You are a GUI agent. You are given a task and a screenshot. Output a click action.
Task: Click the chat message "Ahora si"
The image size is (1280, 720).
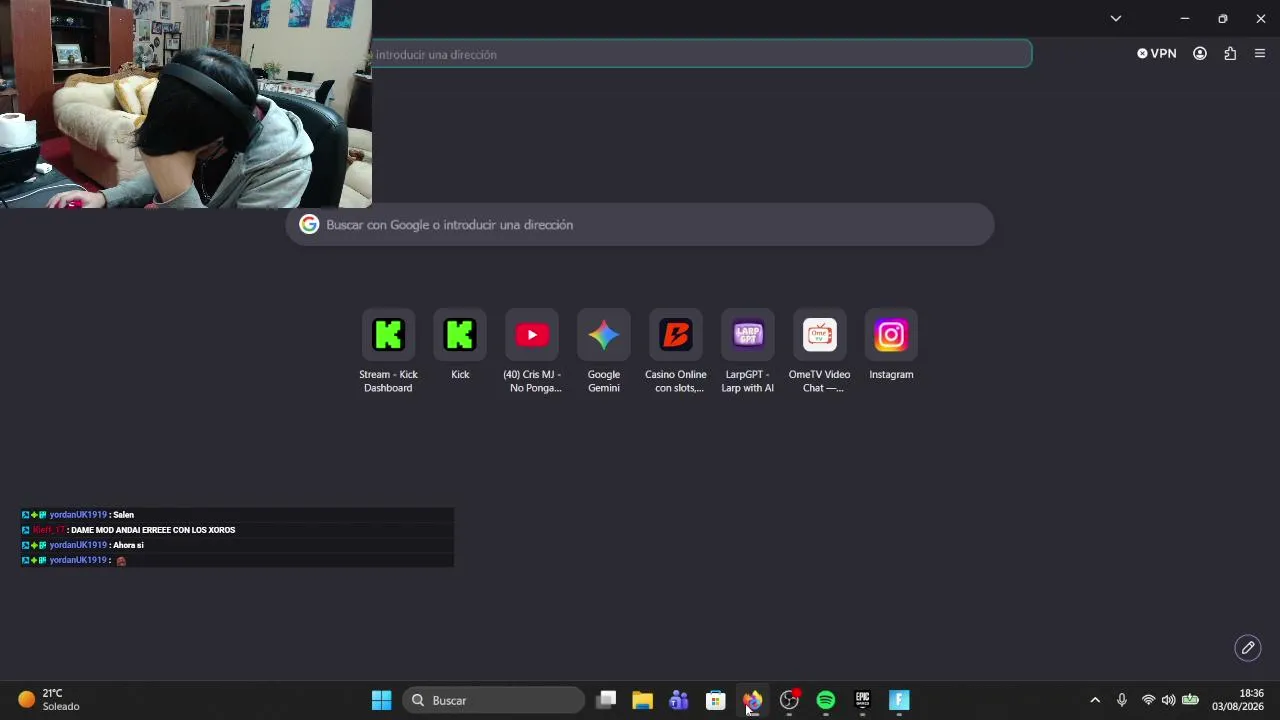coord(128,545)
